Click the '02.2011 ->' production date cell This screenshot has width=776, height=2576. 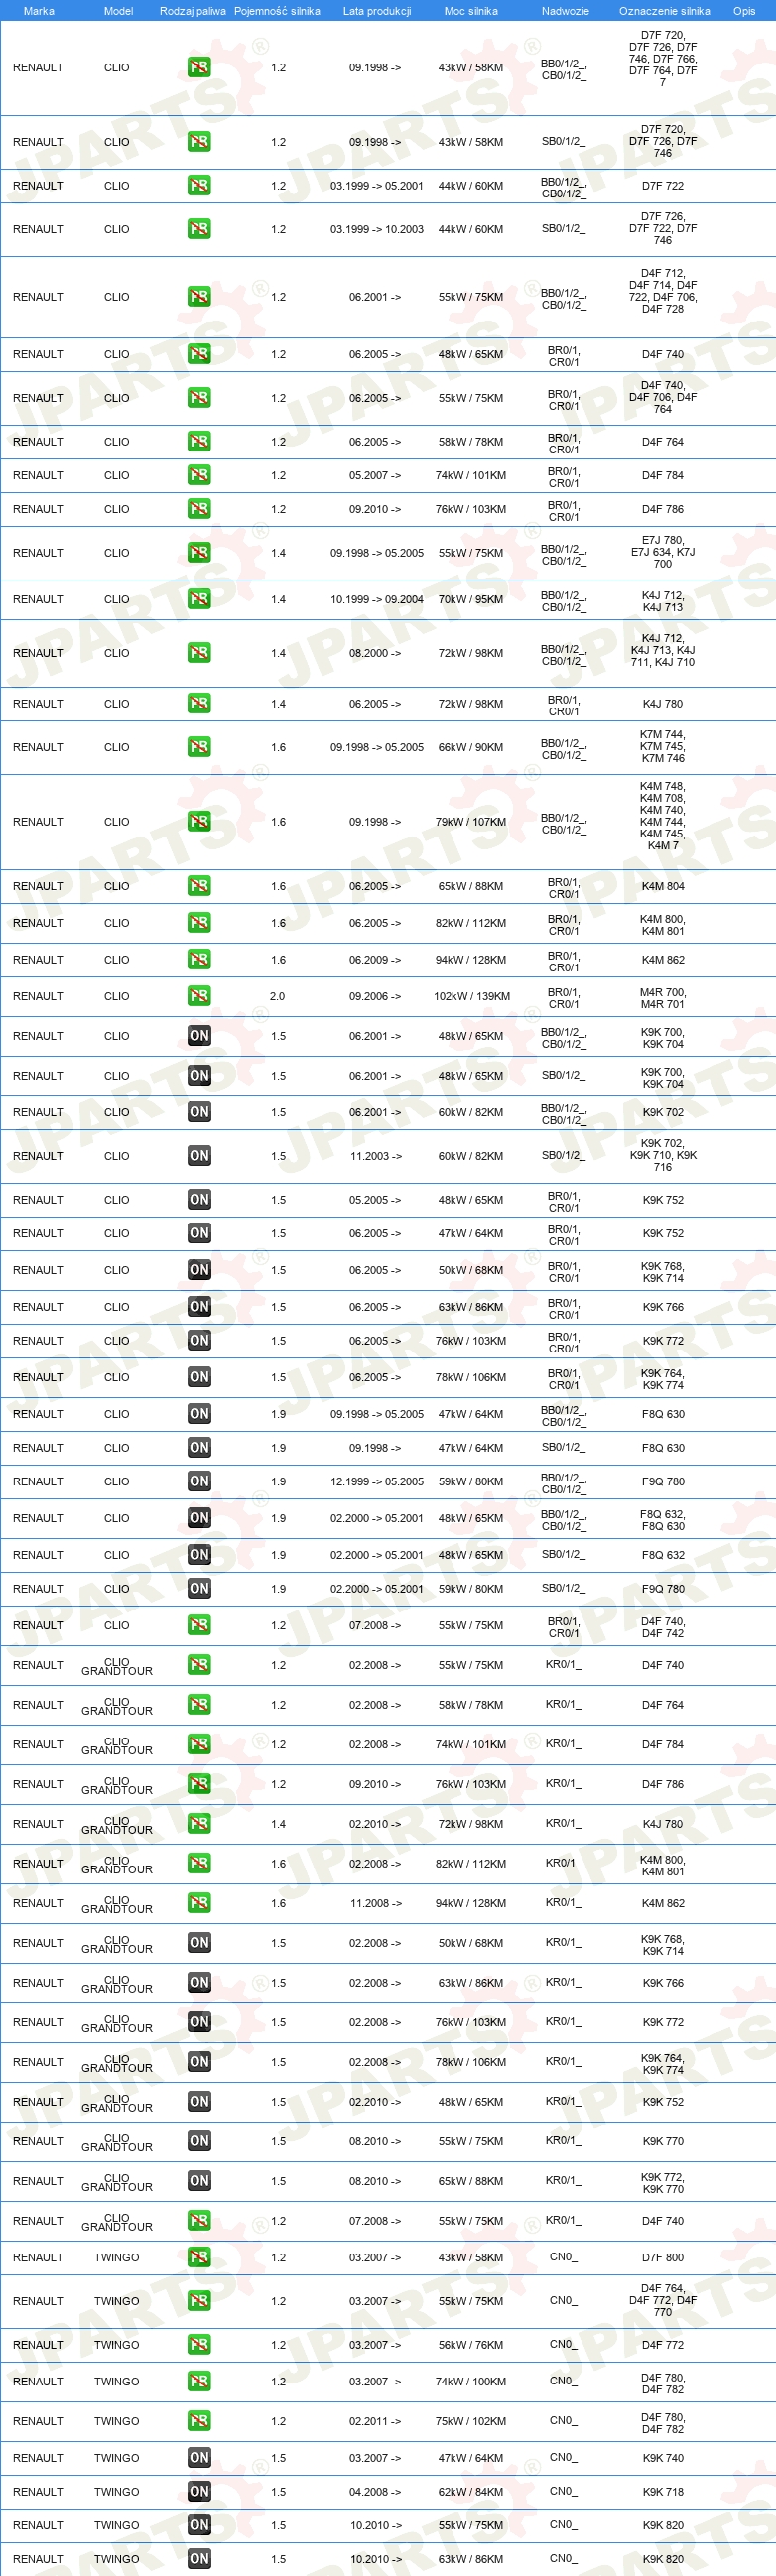click(375, 2421)
